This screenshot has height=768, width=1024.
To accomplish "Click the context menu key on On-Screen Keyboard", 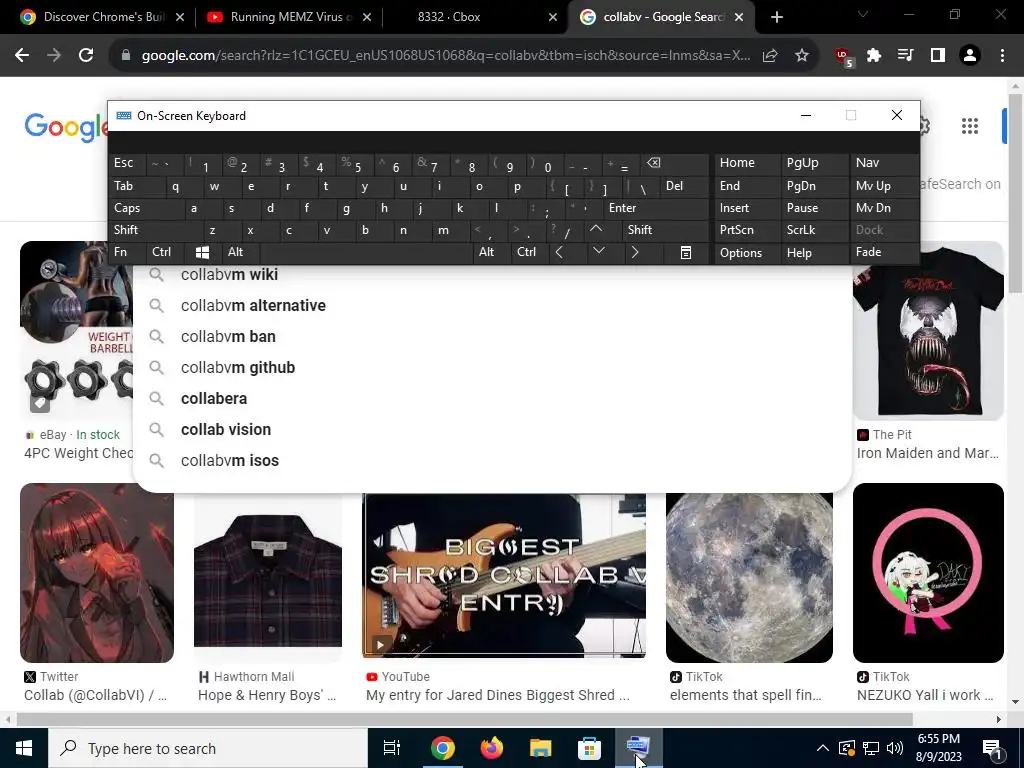I will pos(686,252).
